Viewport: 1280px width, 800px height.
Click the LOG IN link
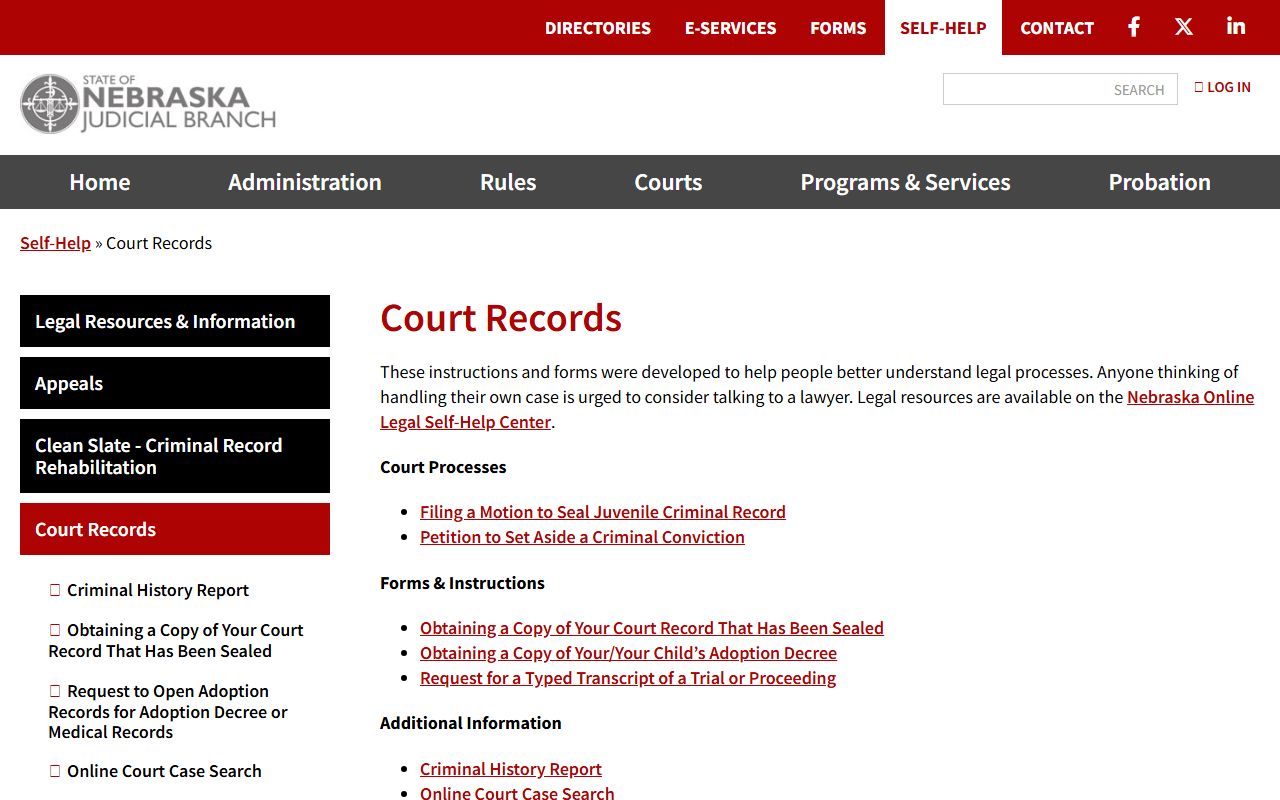click(1222, 87)
